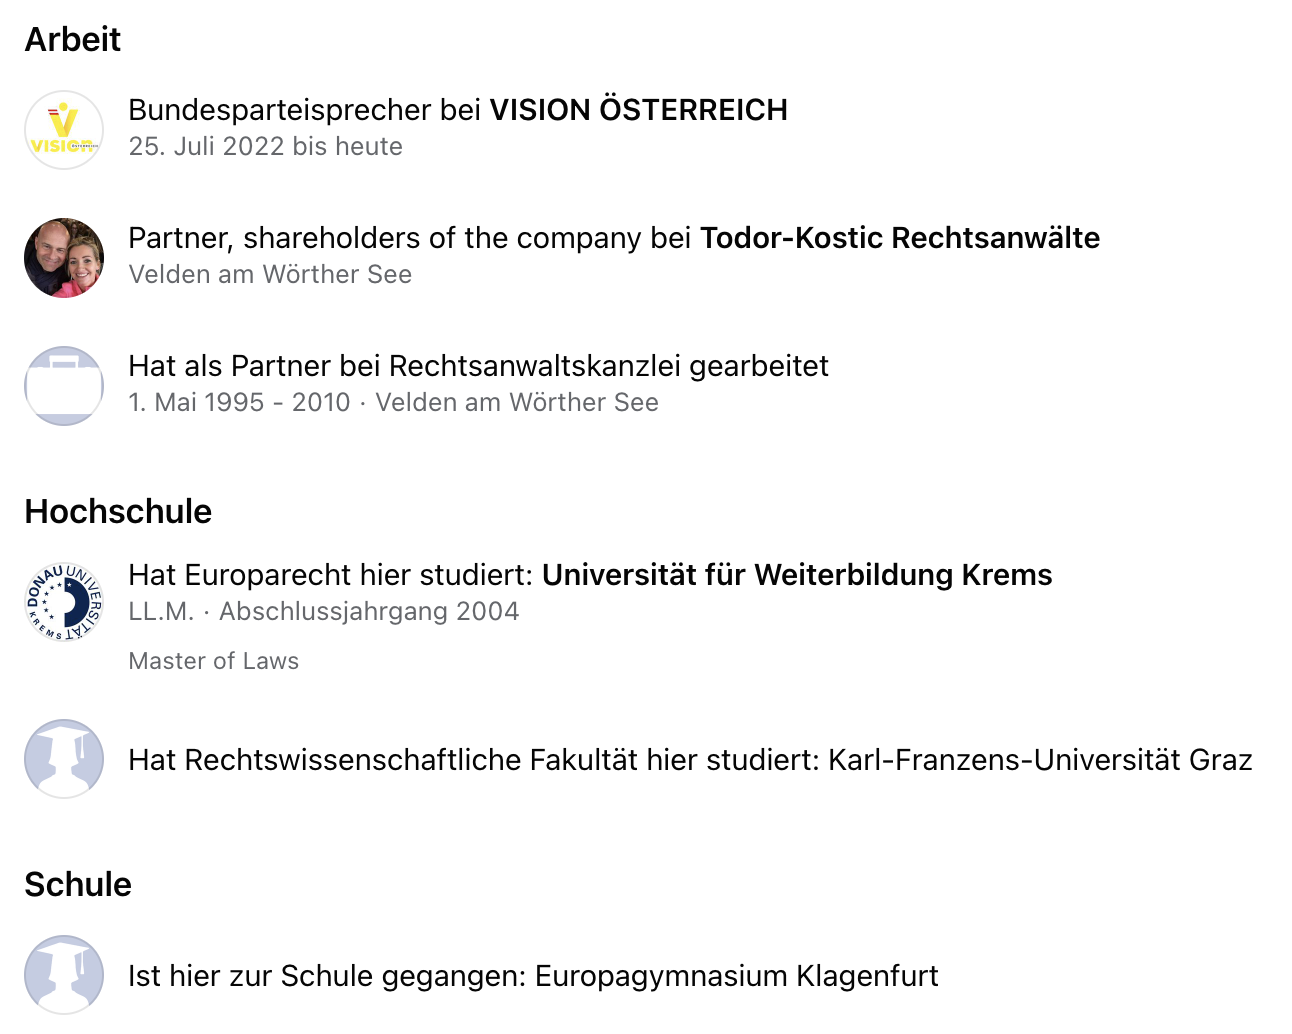Screen dimensions: 1292x1034
Task: Click the briefcase icon for Rechtsanwaltskanzlei
Action: (64, 386)
